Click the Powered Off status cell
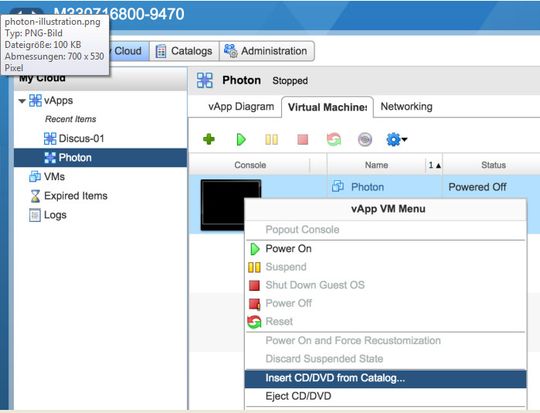This screenshot has height=413, width=540. point(477,187)
